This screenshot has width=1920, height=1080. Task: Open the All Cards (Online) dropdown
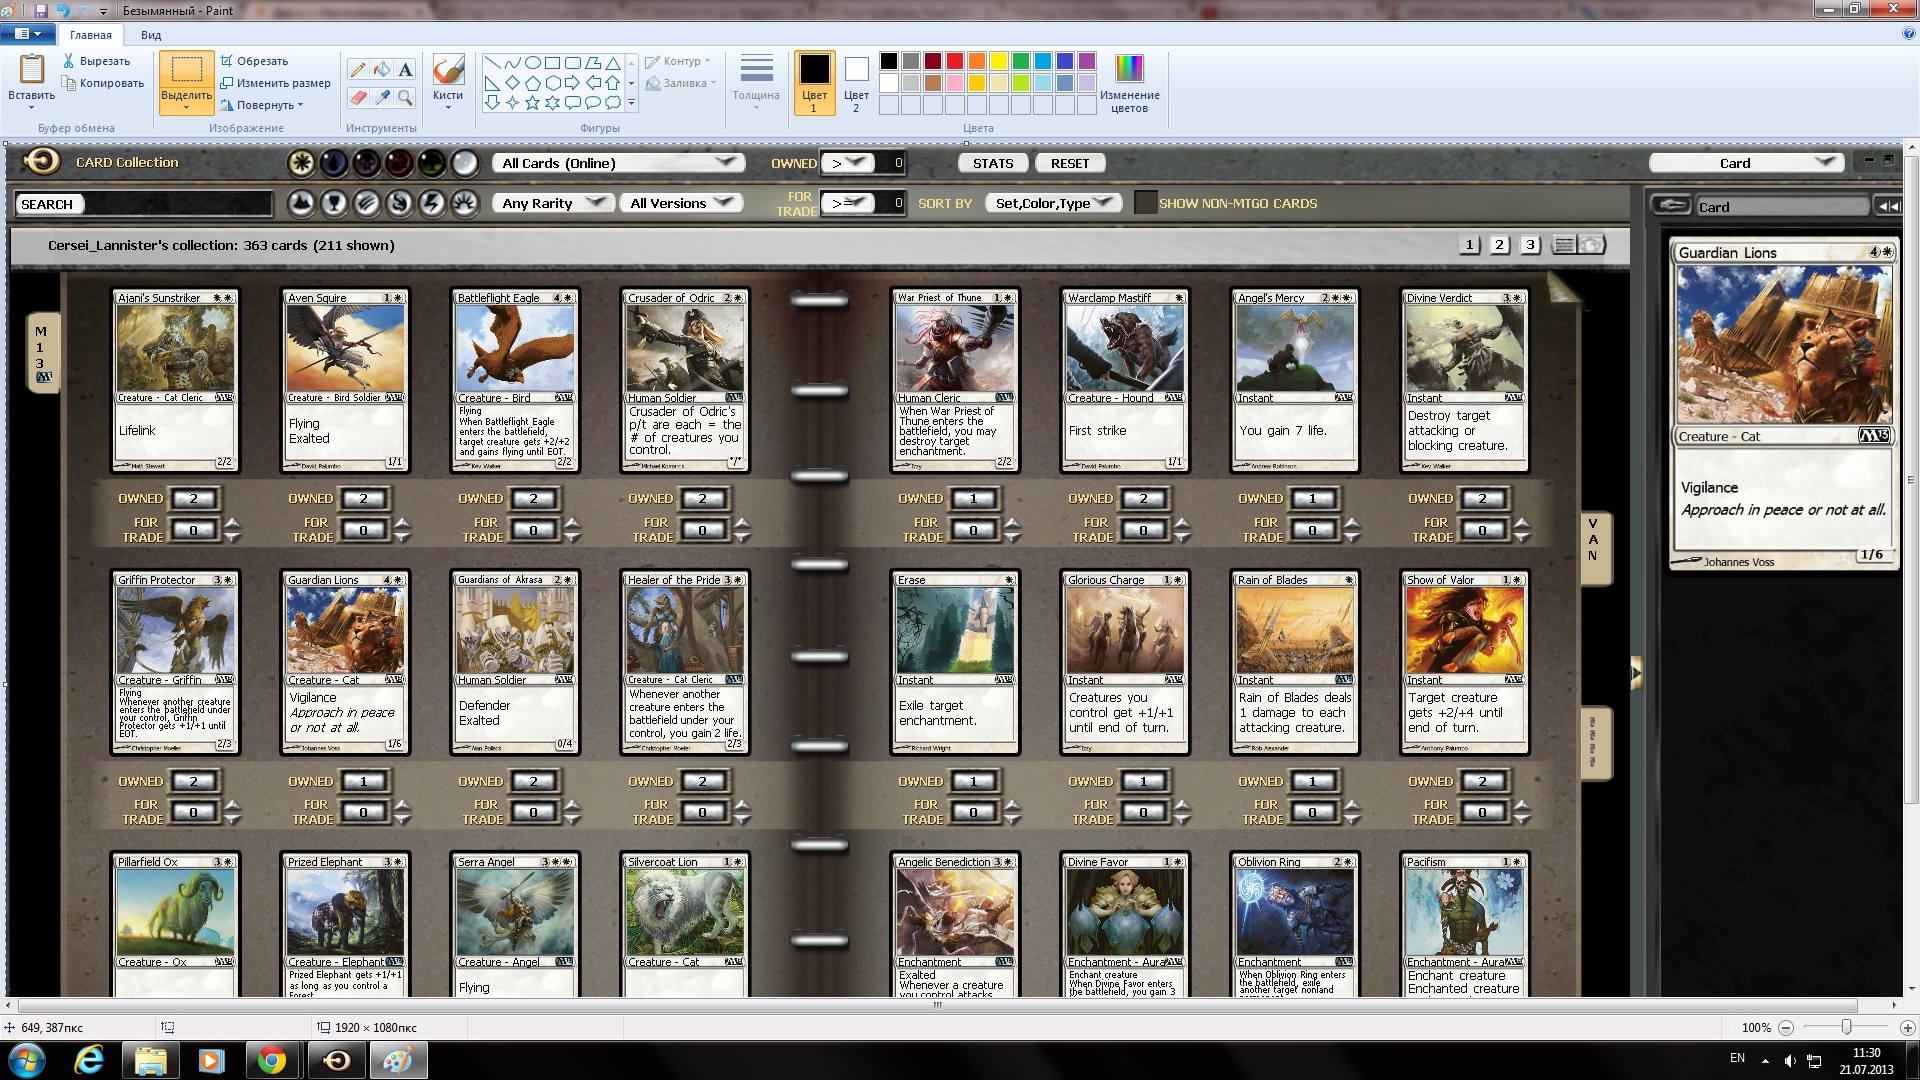pos(619,163)
